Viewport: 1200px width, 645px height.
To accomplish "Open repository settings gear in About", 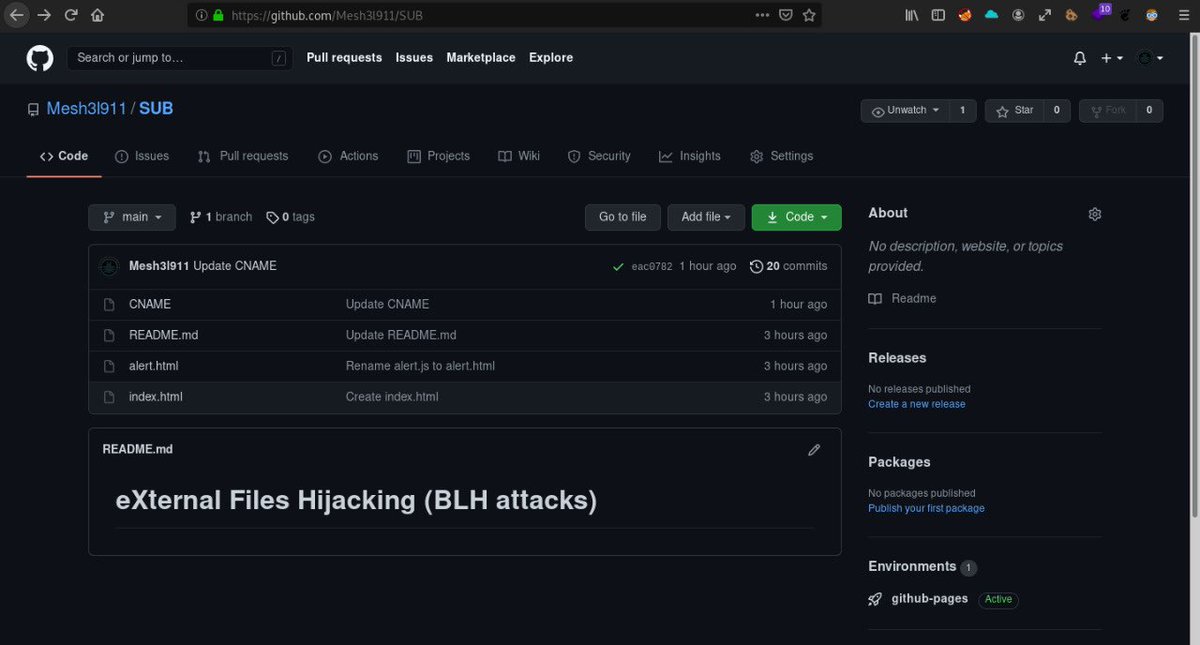I will point(1095,214).
